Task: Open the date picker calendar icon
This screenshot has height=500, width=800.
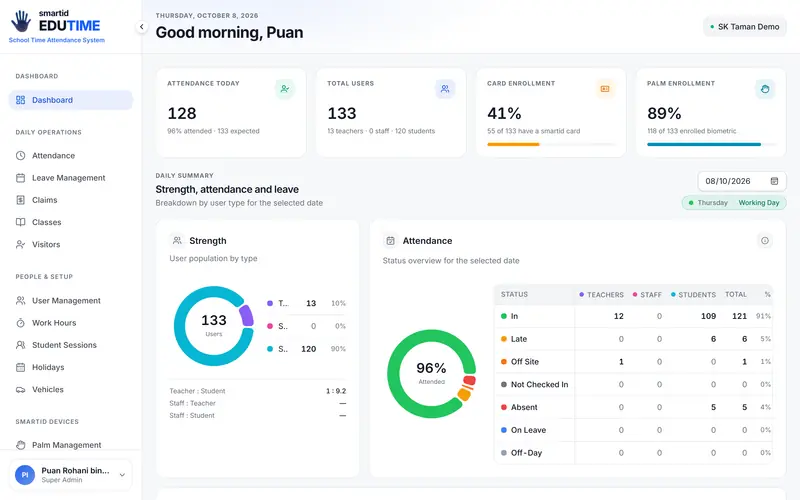Action: [774, 181]
